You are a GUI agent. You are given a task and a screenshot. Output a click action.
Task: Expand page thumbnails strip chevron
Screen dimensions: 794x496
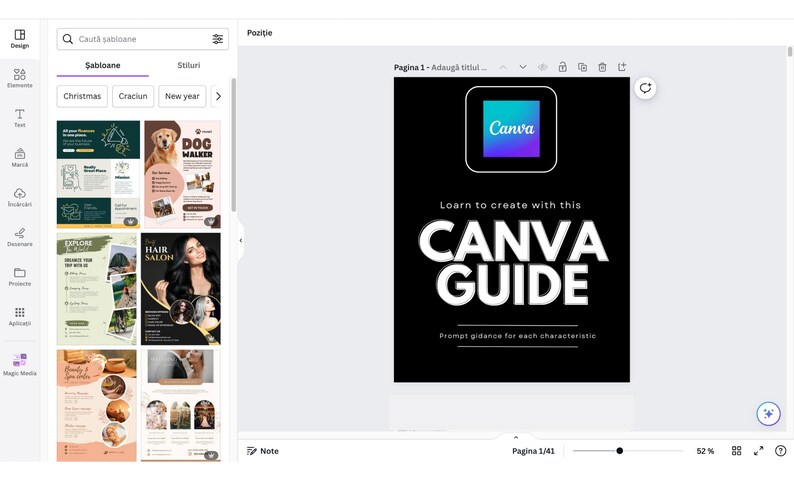(516, 437)
